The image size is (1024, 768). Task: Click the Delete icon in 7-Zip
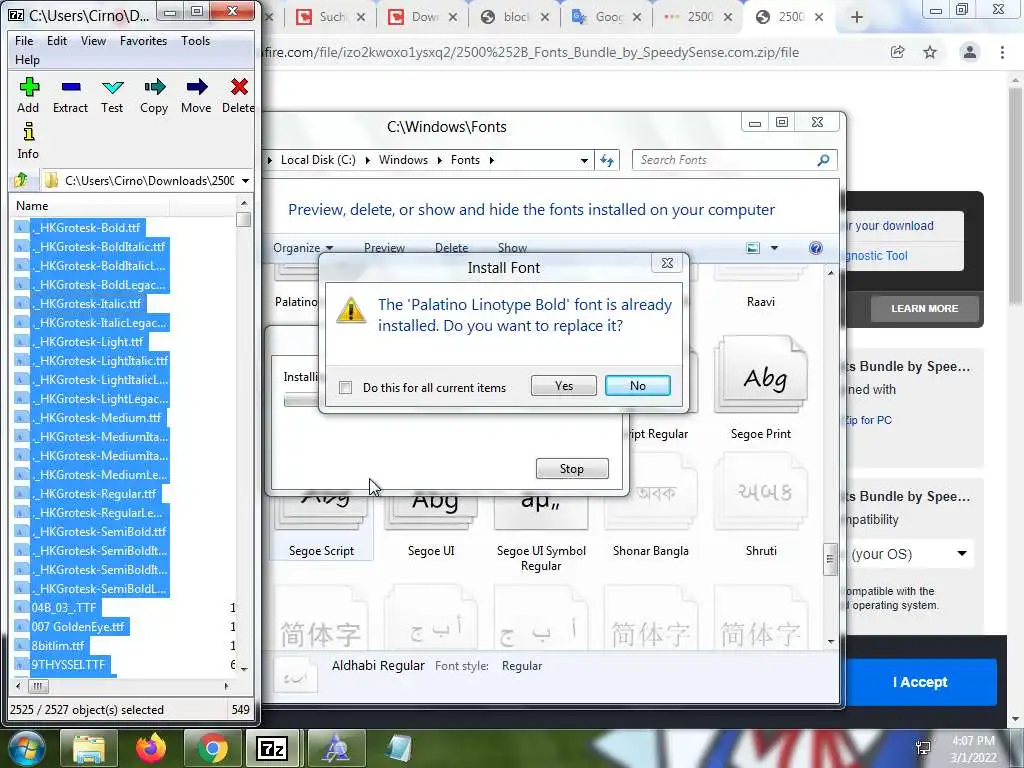click(239, 87)
